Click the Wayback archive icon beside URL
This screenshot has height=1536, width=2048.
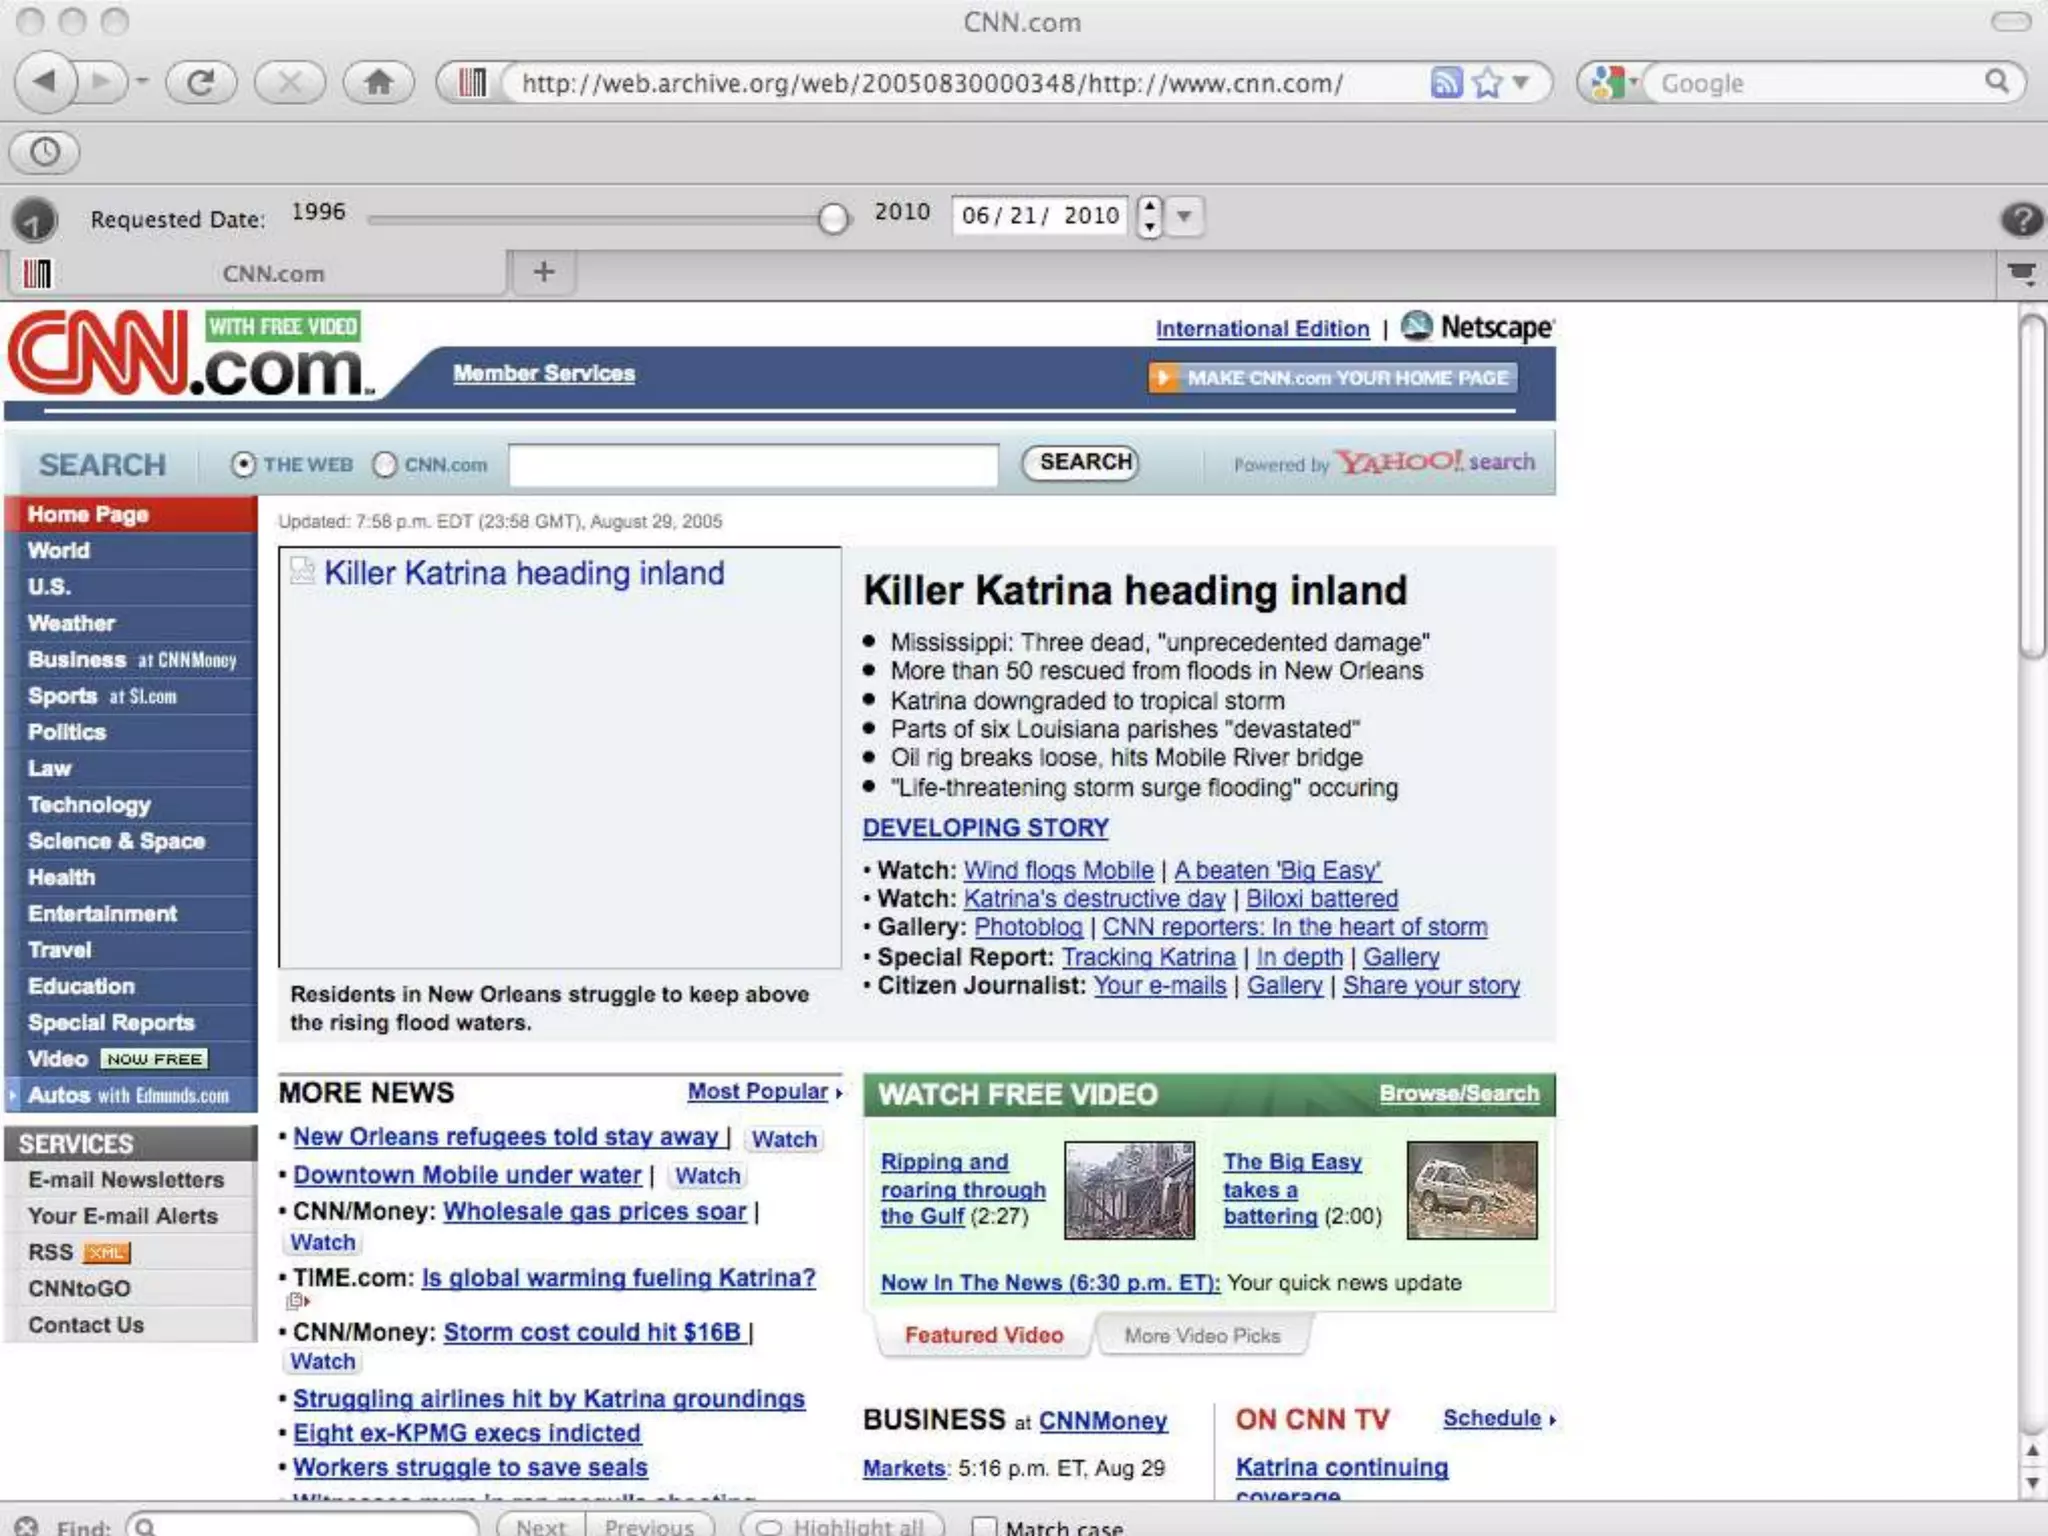click(472, 82)
